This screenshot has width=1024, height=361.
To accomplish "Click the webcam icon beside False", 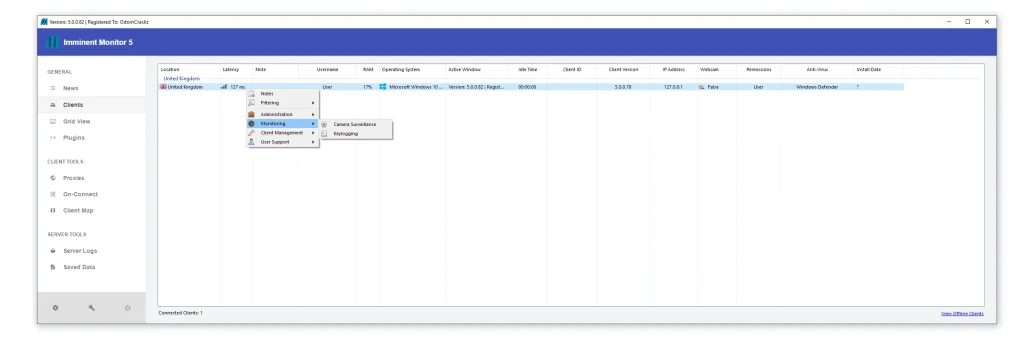I will pos(702,86).
